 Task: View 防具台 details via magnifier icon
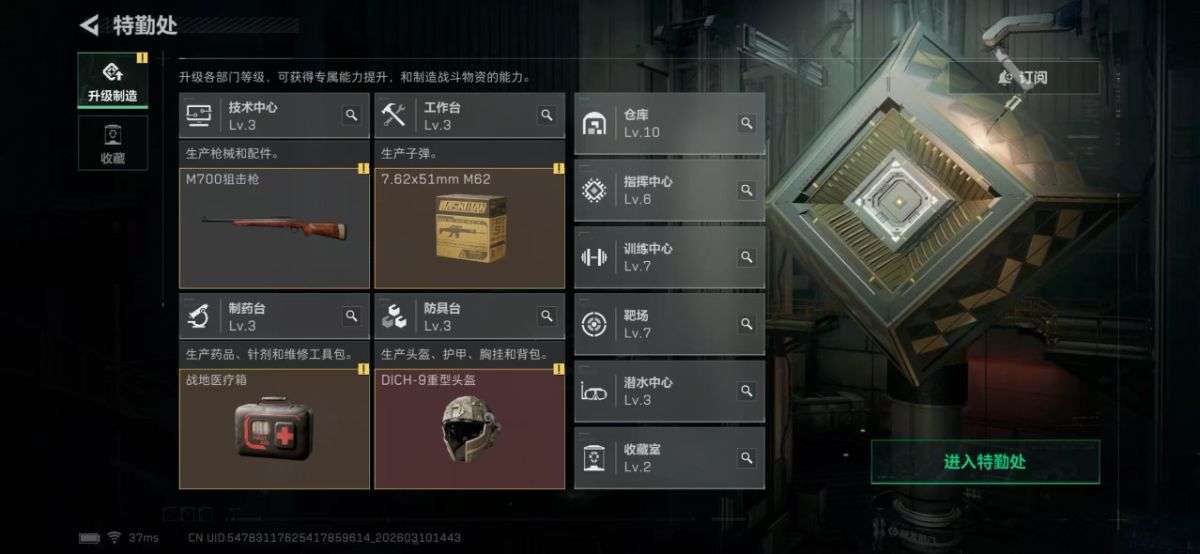tap(546, 316)
